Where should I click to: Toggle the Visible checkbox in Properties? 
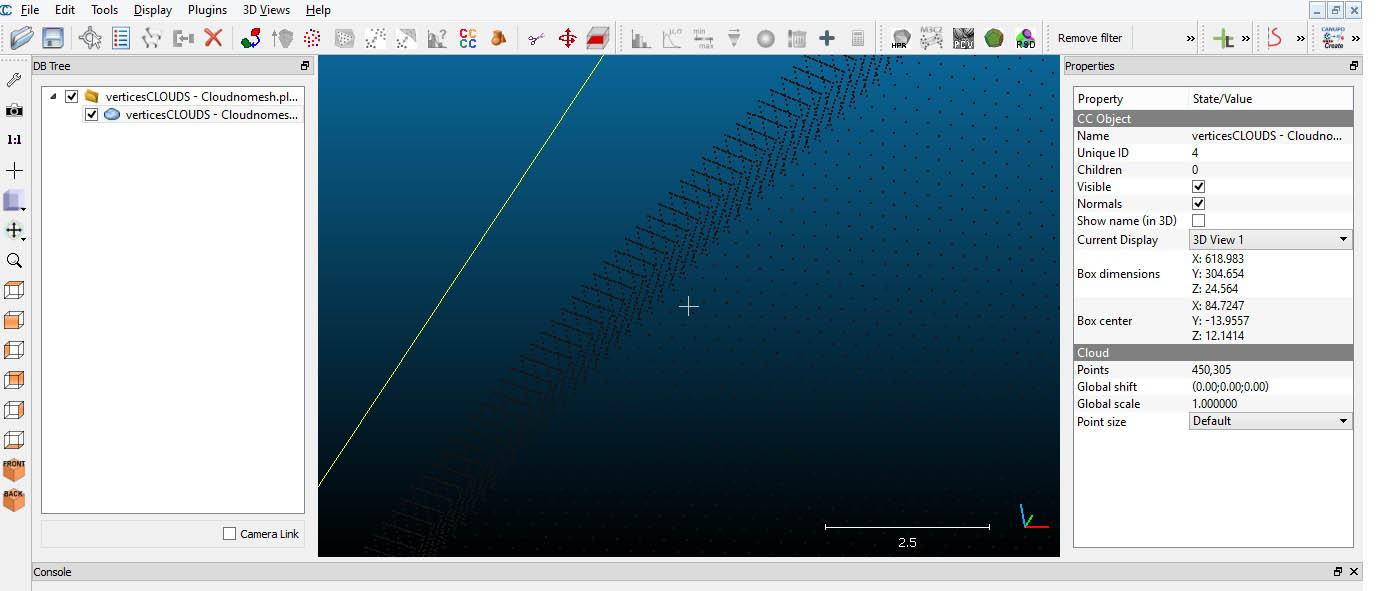point(1198,187)
